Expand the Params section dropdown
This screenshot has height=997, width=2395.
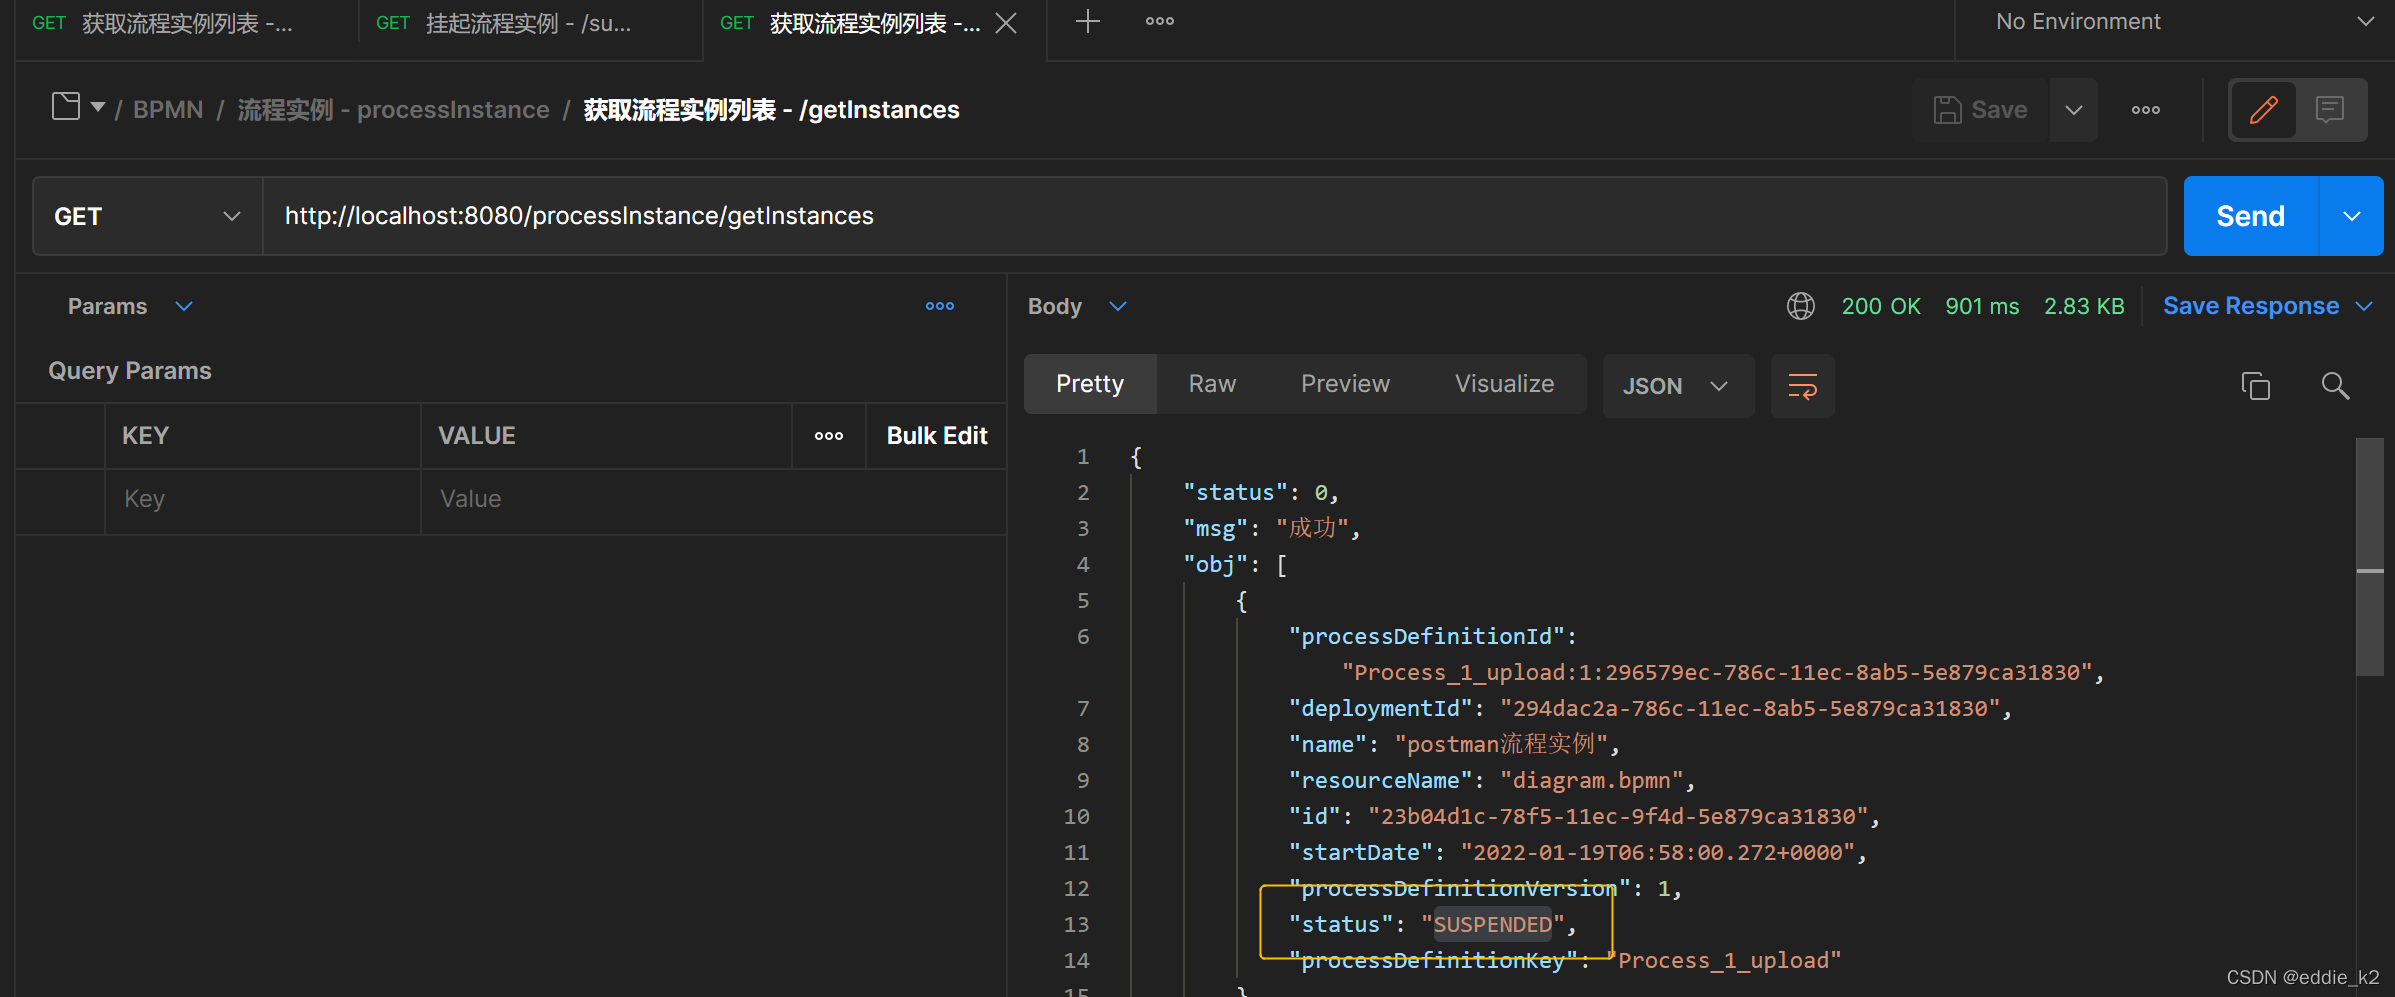184,306
